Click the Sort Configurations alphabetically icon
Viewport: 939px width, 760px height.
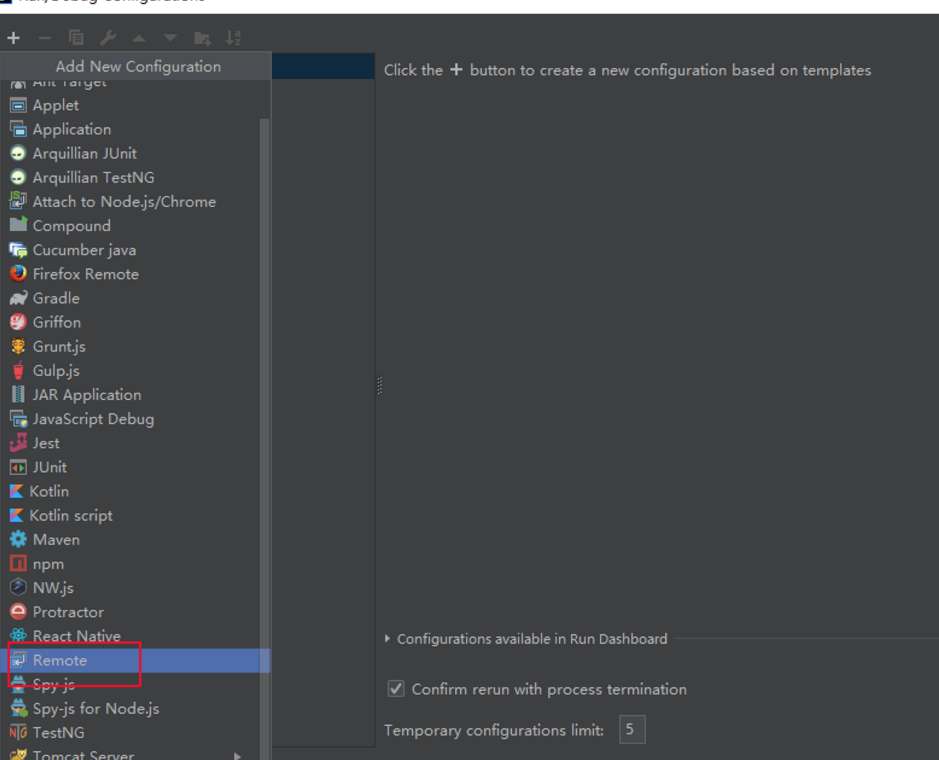pyautogui.click(x=234, y=38)
